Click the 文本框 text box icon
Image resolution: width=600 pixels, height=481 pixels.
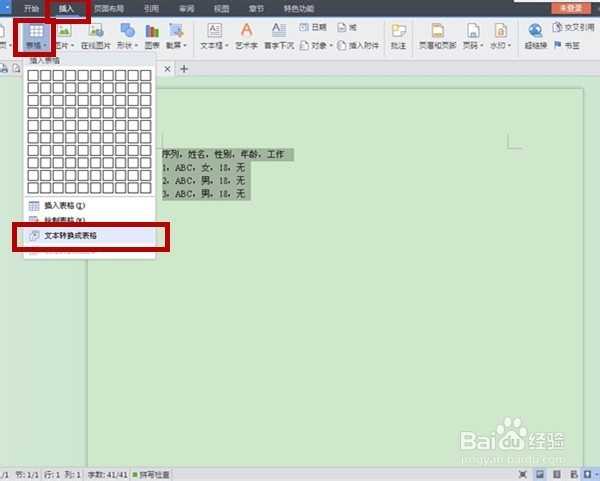(214, 31)
